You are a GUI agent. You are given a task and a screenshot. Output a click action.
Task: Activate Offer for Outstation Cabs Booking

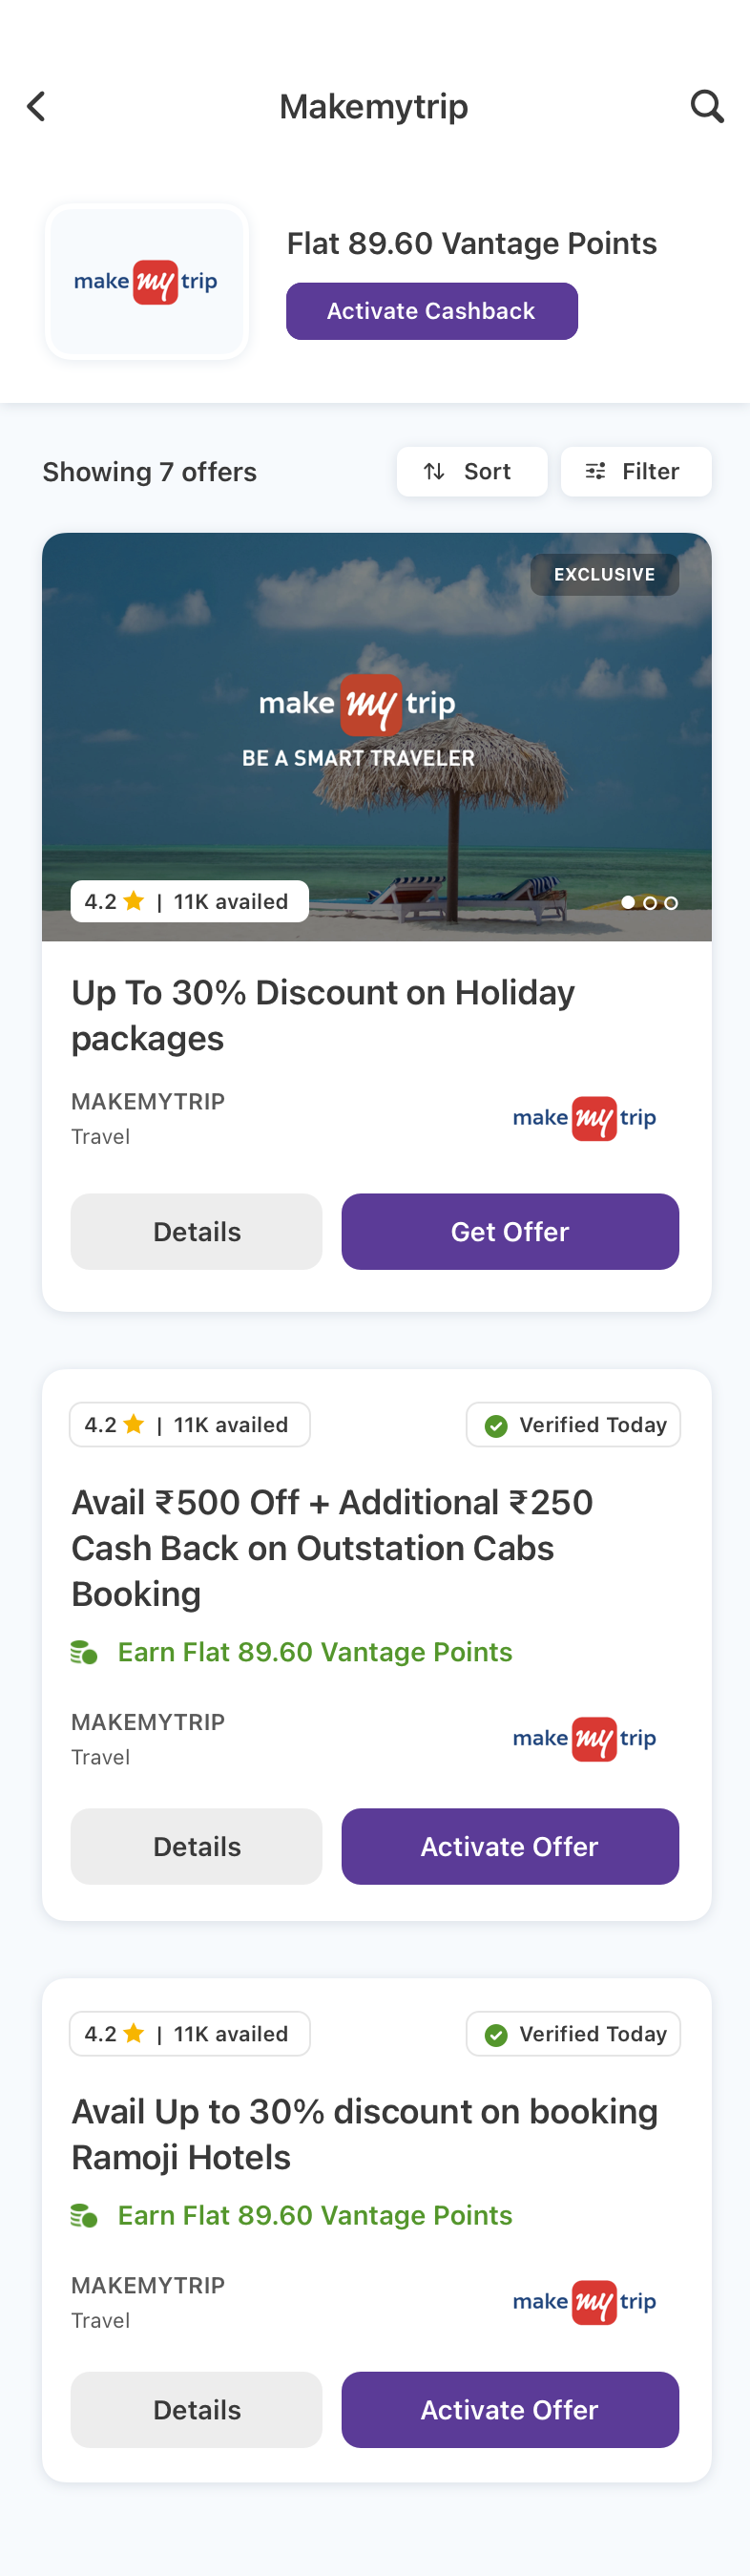pos(509,1847)
